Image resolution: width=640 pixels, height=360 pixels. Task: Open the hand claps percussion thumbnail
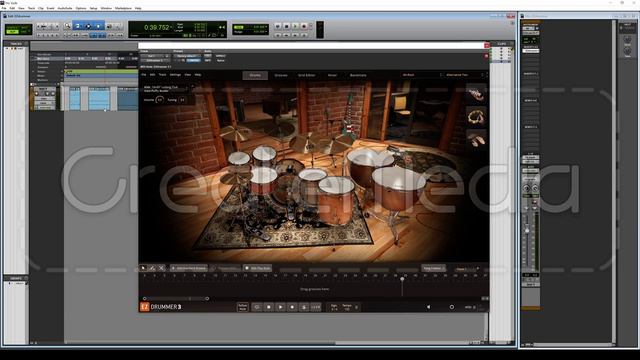pyautogui.click(x=477, y=140)
